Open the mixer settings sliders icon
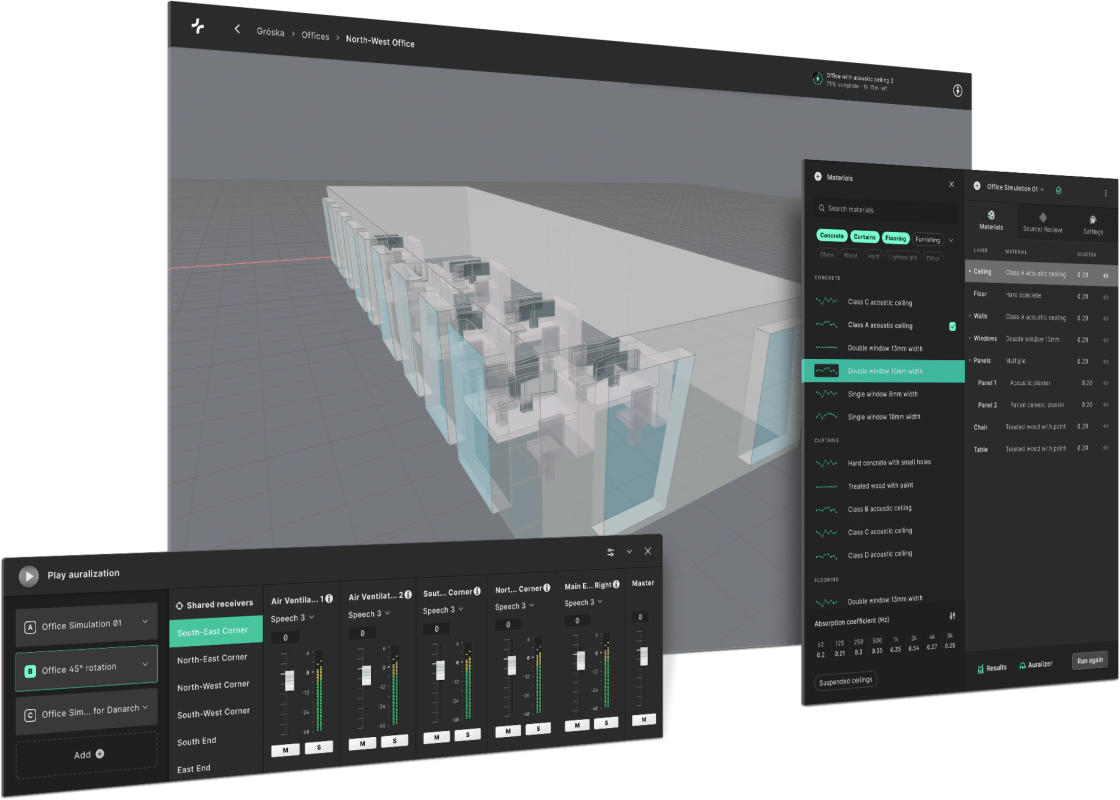Screen dimensions: 1120x800 click(610, 552)
